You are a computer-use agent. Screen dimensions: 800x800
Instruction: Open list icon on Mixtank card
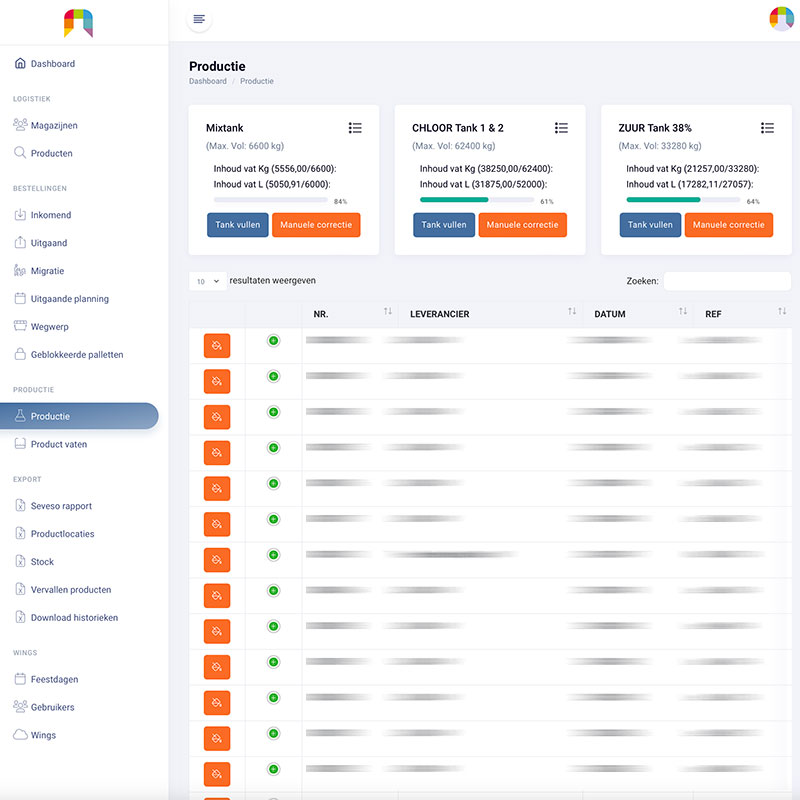[x=355, y=128]
